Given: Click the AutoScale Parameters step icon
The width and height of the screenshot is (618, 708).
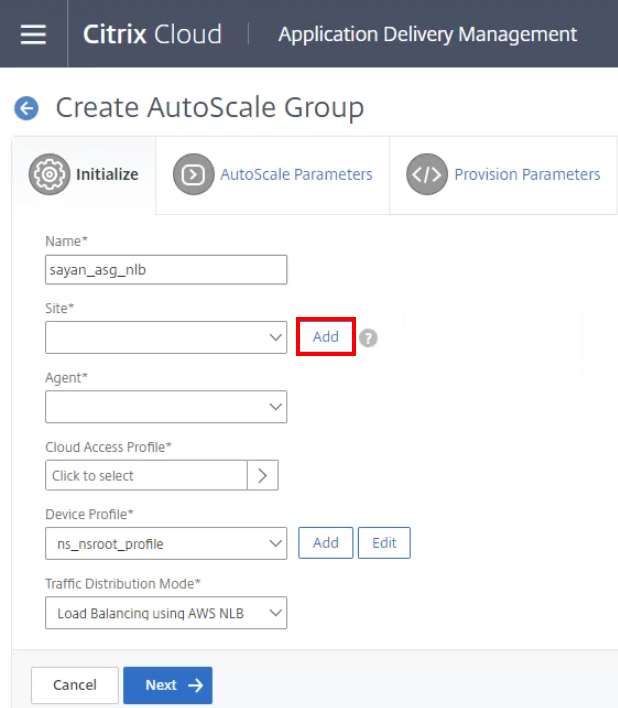Looking at the screenshot, I should pos(193,175).
